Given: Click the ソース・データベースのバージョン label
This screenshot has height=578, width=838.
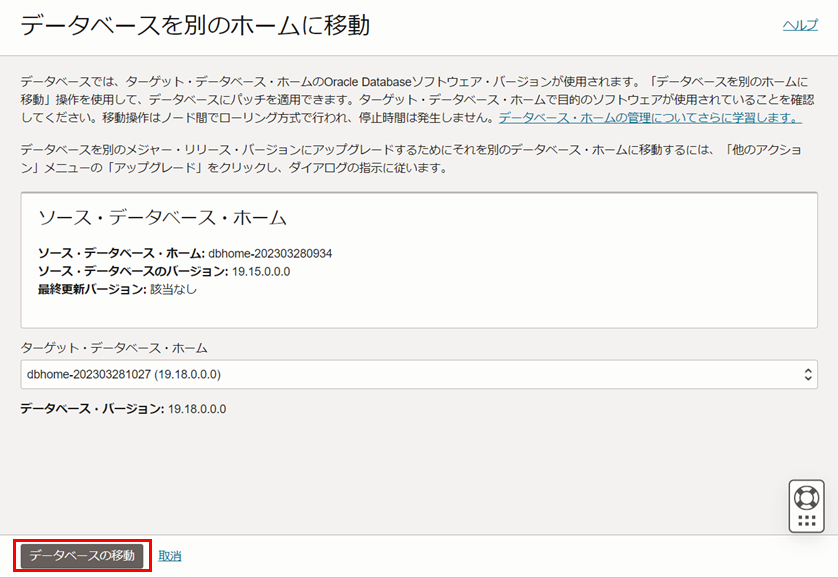Looking at the screenshot, I should 132,272.
